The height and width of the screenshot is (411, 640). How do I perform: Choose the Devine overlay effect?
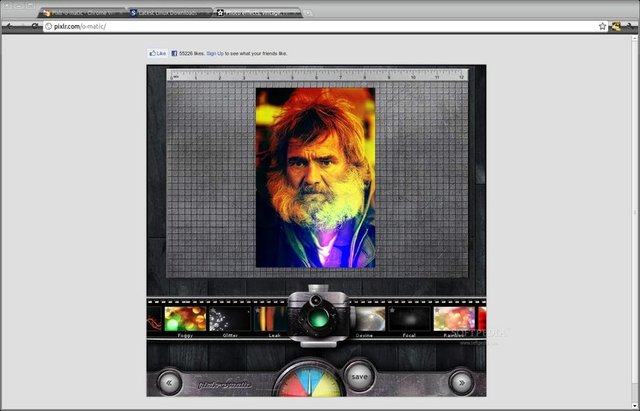pos(364,319)
